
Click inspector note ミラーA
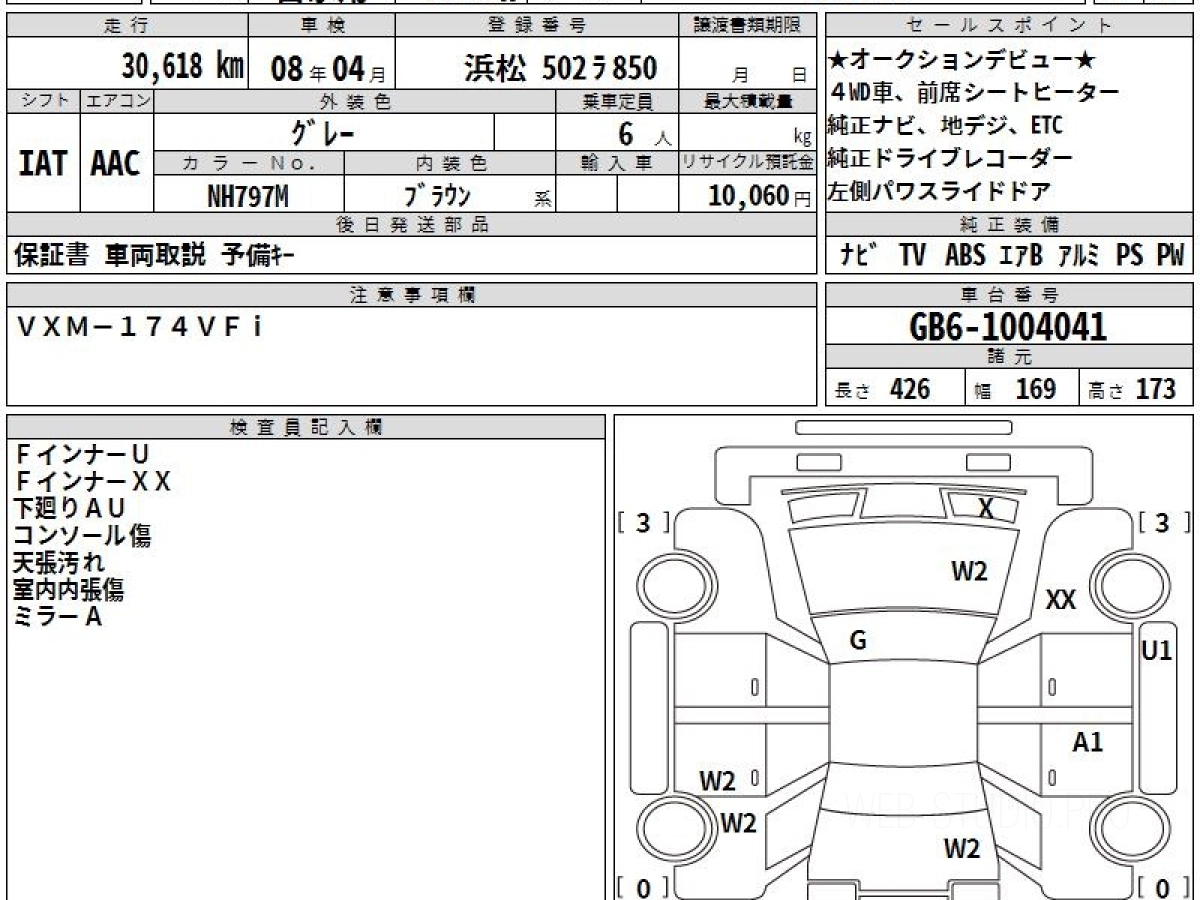[58, 617]
